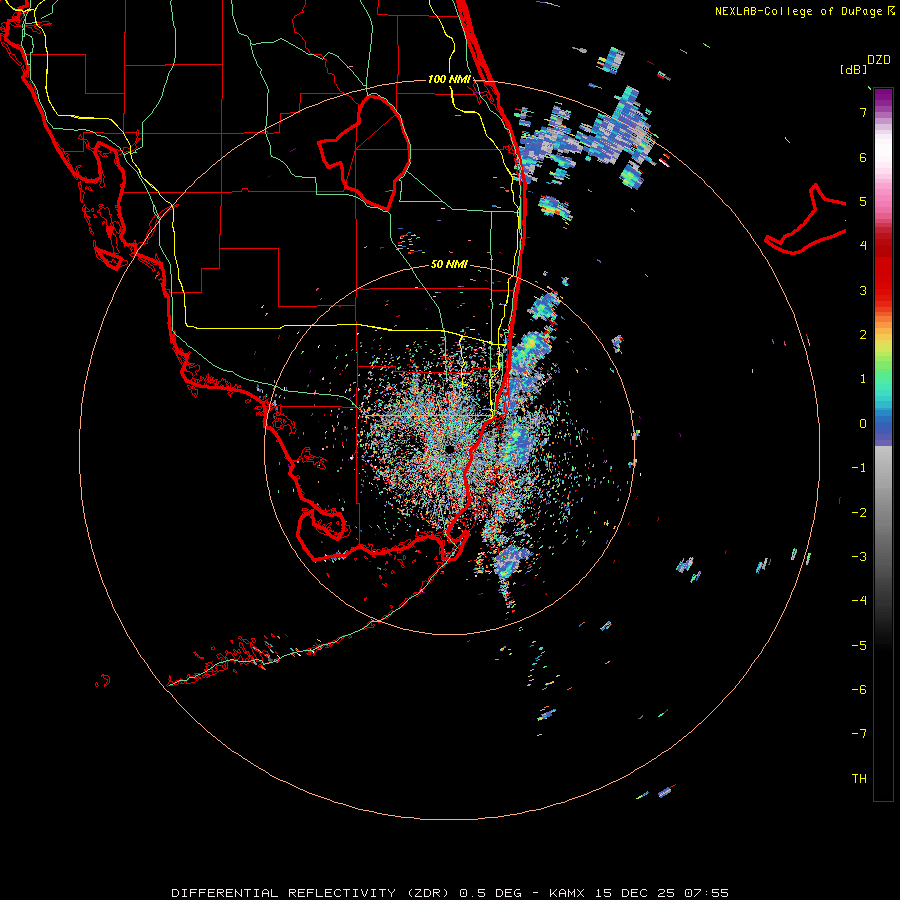Click "DIFFERENTIAL REFLECTIVITY" in the bottom caption
Screen dimensions: 900x900
point(284,893)
